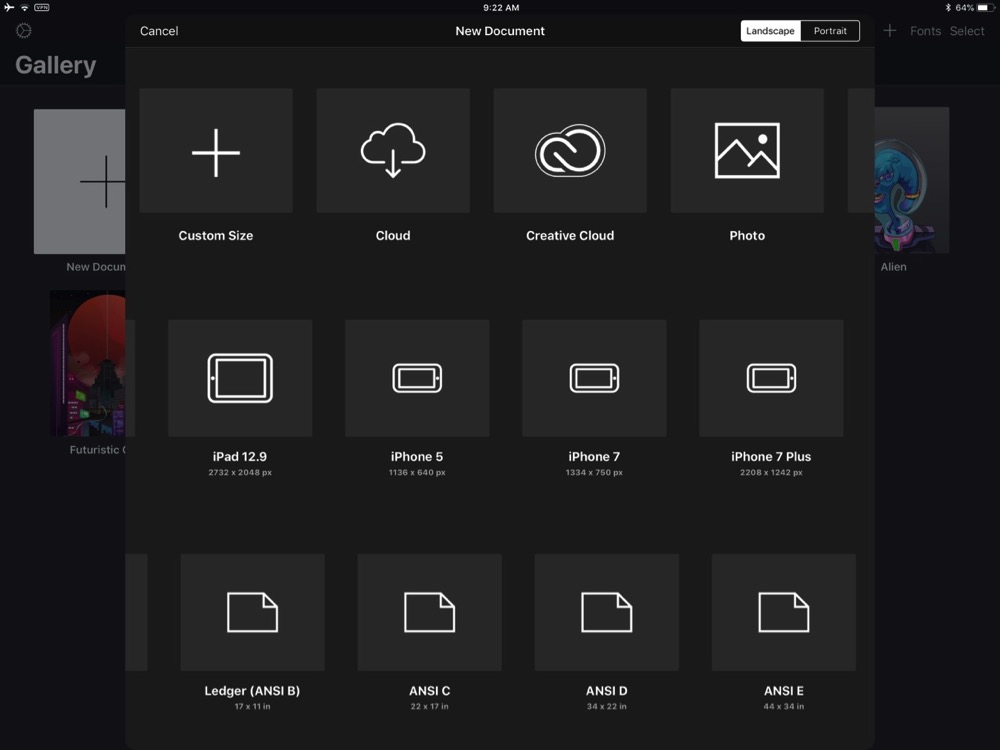Open Gallery settings gear icon
The height and width of the screenshot is (750, 1000).
coord(24,31)
